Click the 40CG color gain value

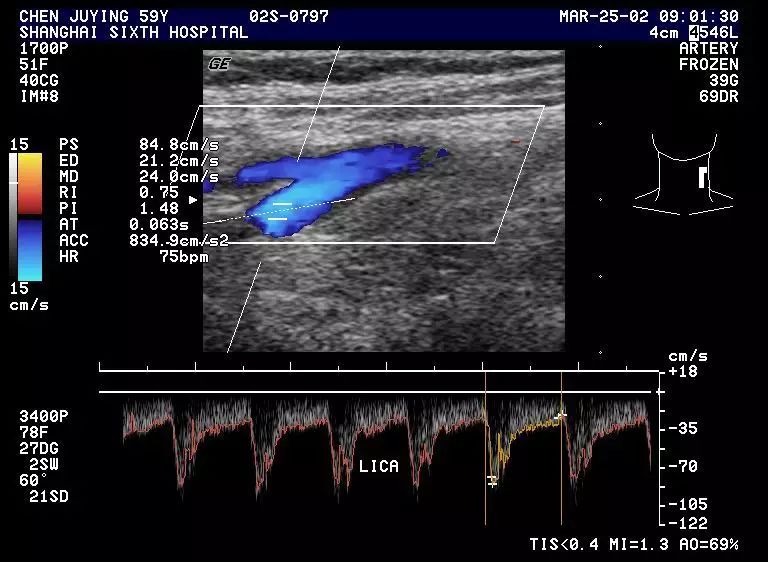coord(39,80)
